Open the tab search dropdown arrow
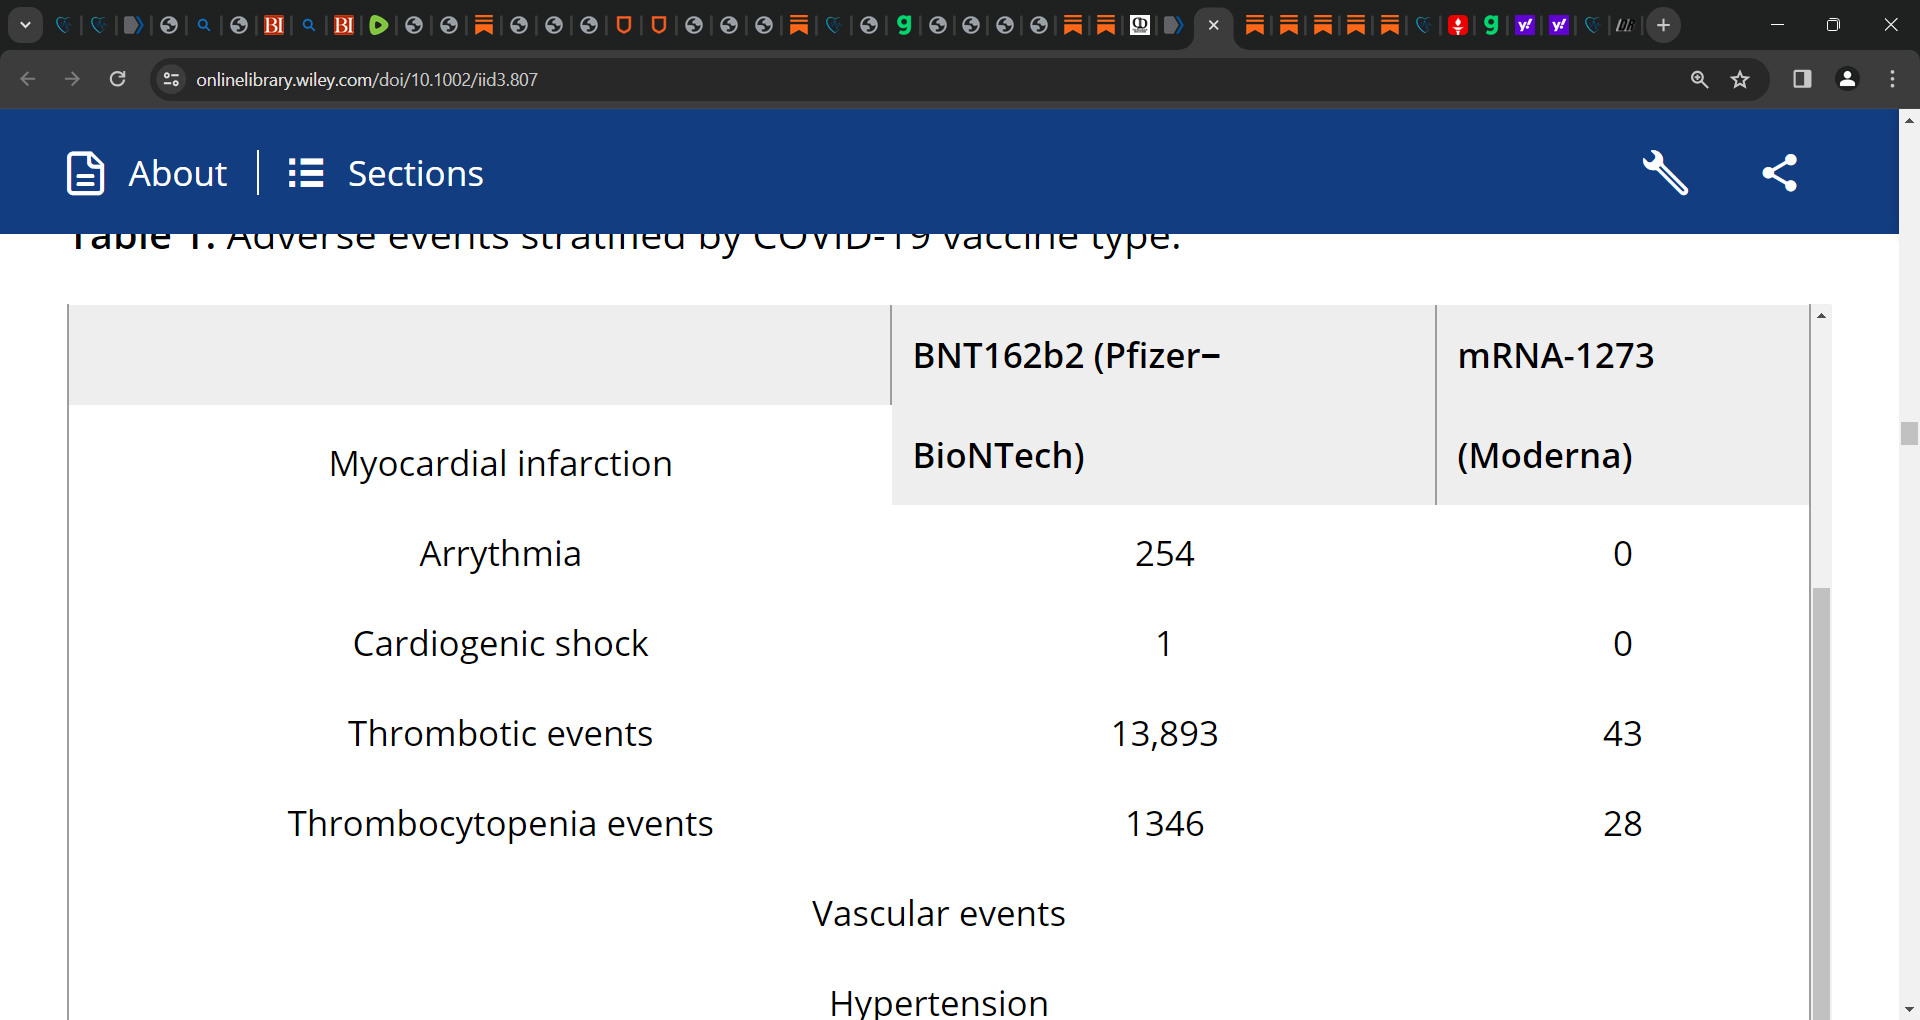The height and width of the screenshot is (1020, 1920). 25,25
